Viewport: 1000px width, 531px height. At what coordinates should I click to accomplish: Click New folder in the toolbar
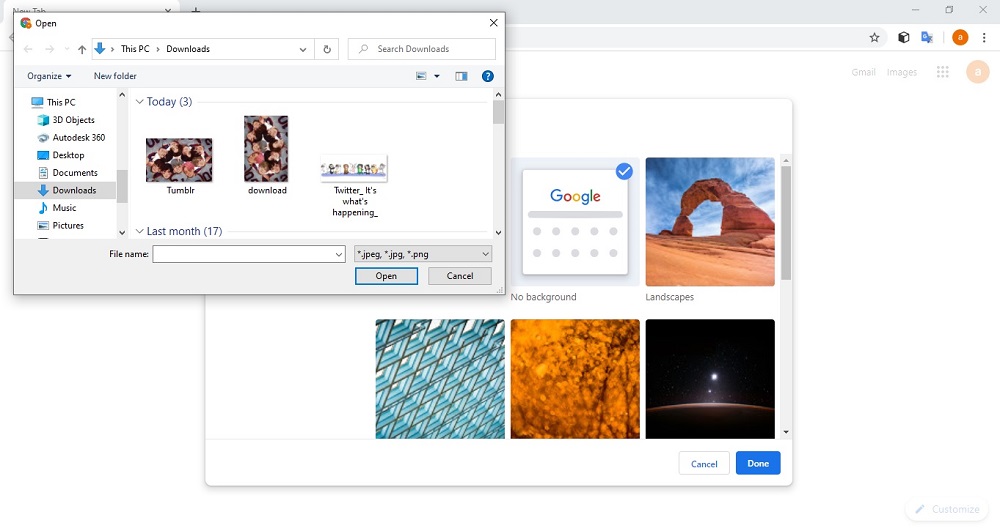coord(115,76)
